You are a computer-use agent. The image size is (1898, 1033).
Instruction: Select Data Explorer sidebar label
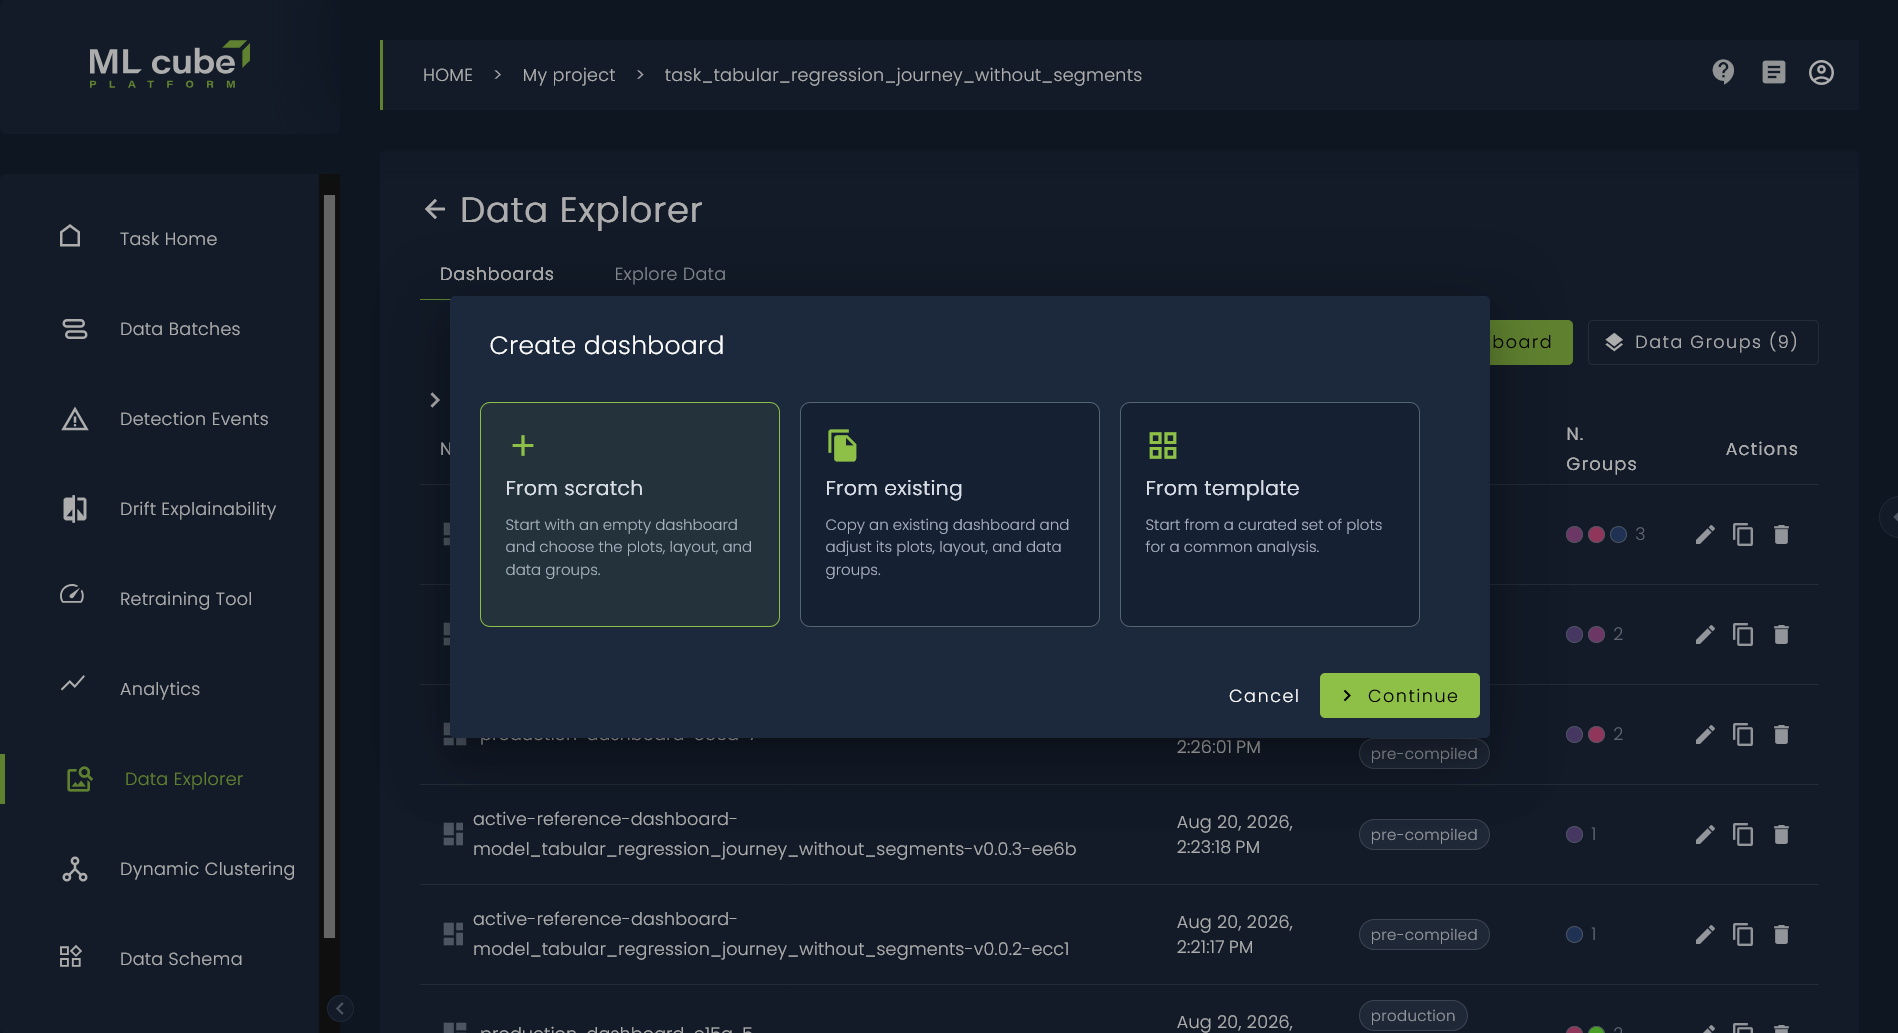(x=184, y=779)
